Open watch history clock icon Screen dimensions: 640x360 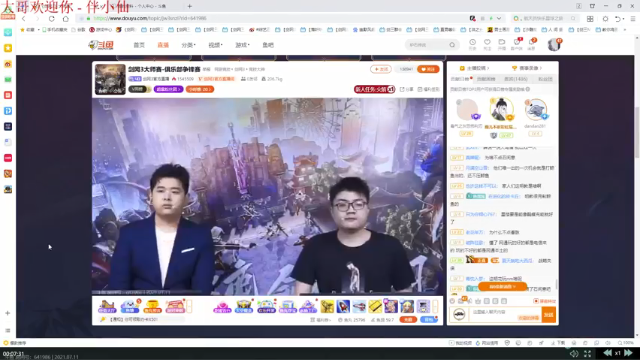click(472, 42)
